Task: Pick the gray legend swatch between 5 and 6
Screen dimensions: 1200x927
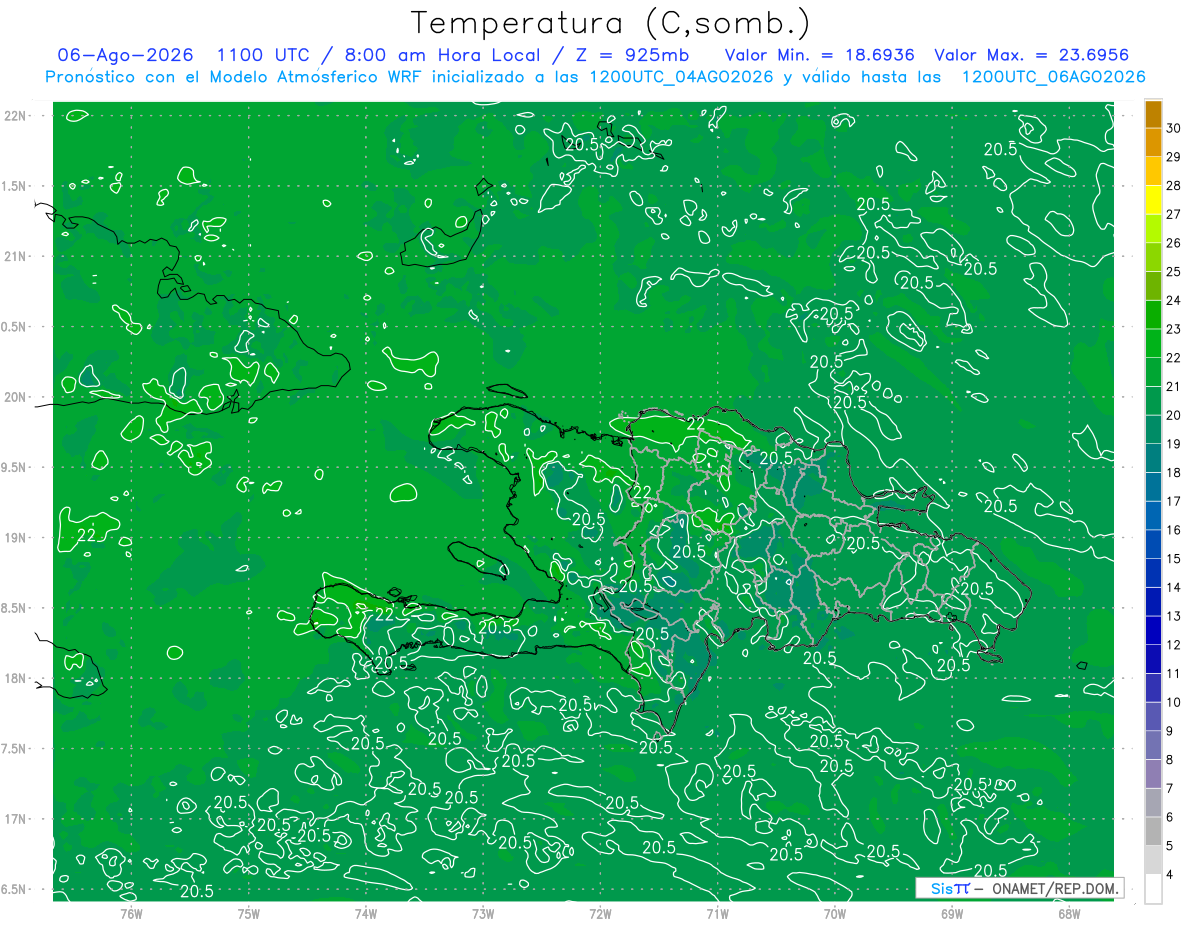Action: click(x=1153, y=832)
